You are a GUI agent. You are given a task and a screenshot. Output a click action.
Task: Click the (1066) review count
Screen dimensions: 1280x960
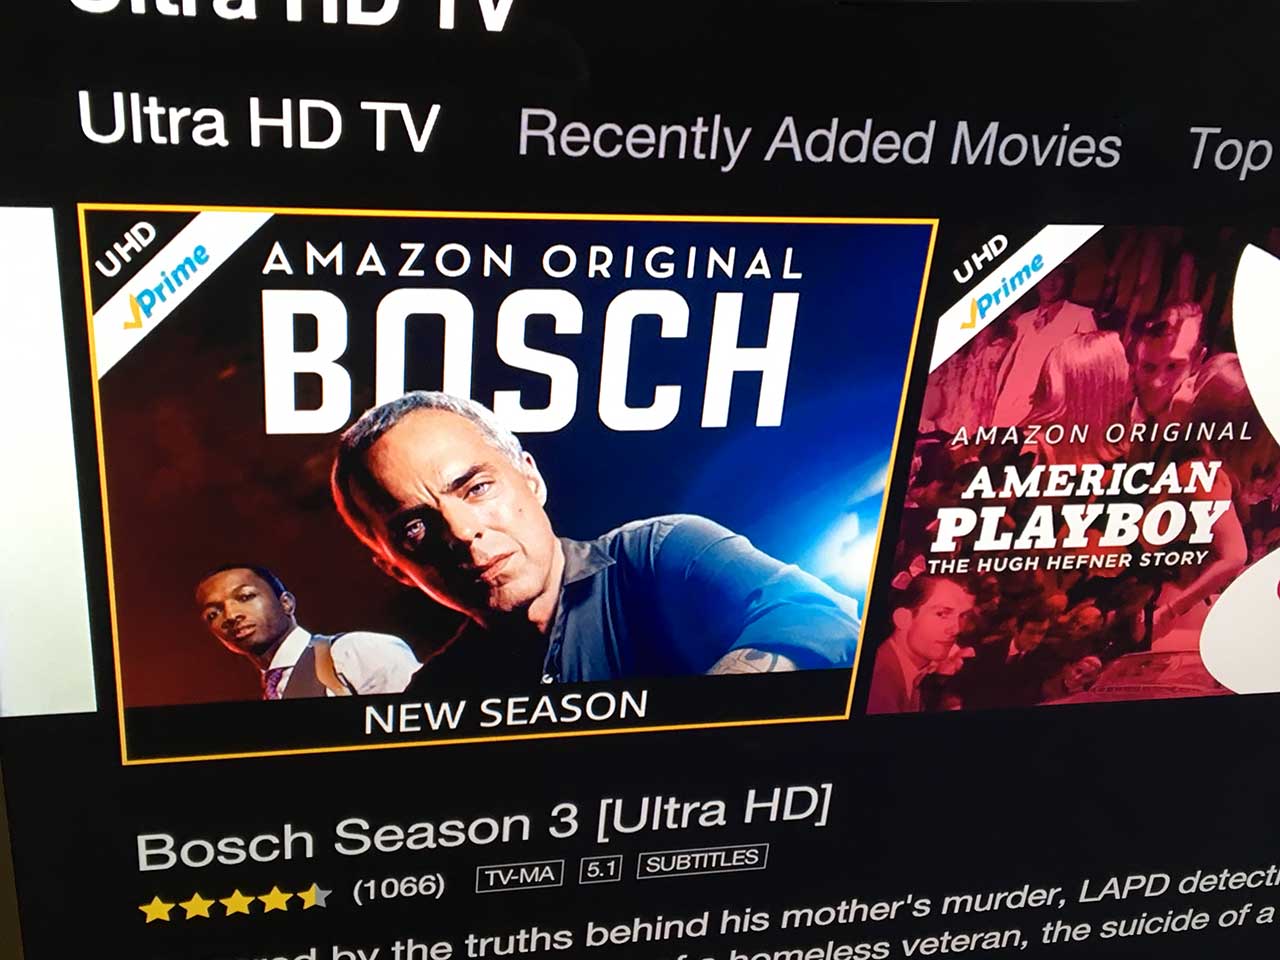tap(399, 888)
